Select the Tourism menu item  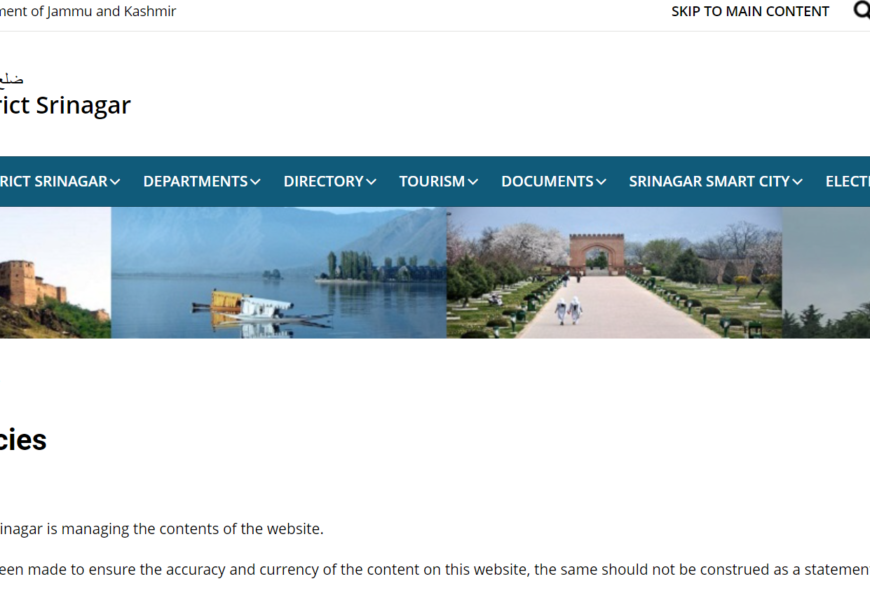point(432,181)
